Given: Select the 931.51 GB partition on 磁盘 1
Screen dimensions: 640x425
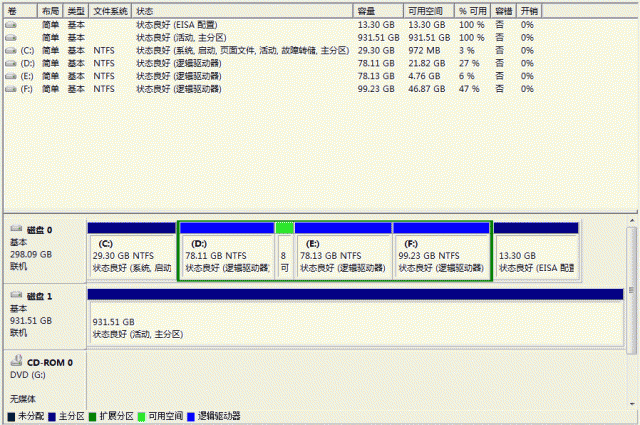Looking at the screenshot, I should coord(355,317).
